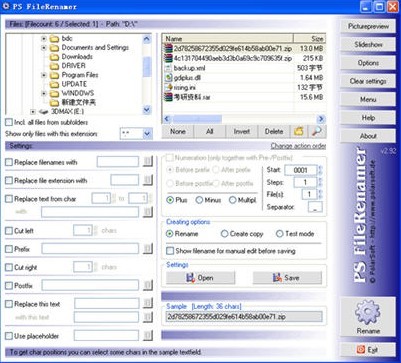Click helper button beside Replace file extension with
Image resolution: width=401 pixels, height=363 pixels.
coord(147,180)
